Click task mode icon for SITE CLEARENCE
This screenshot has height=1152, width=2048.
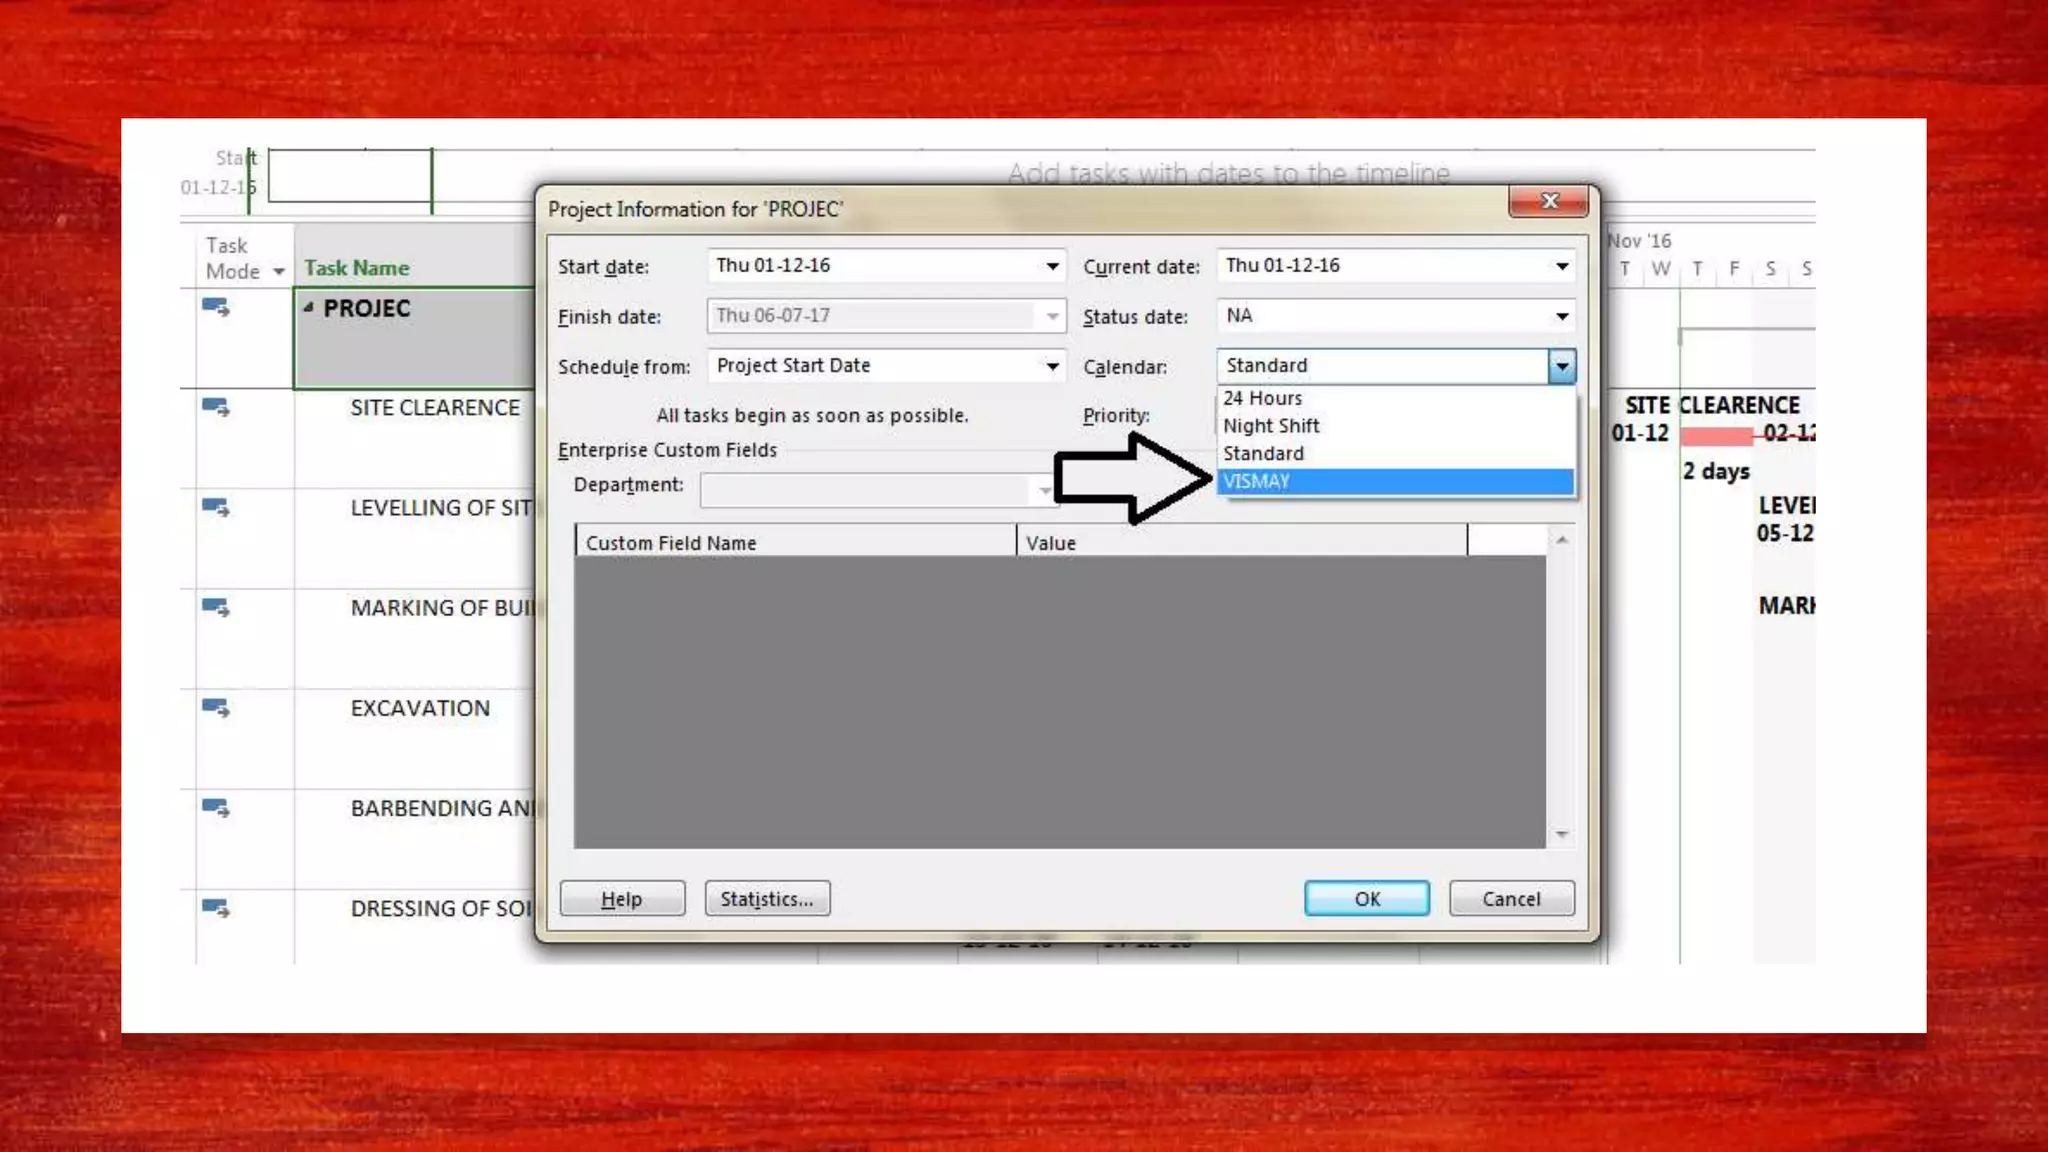215,407
